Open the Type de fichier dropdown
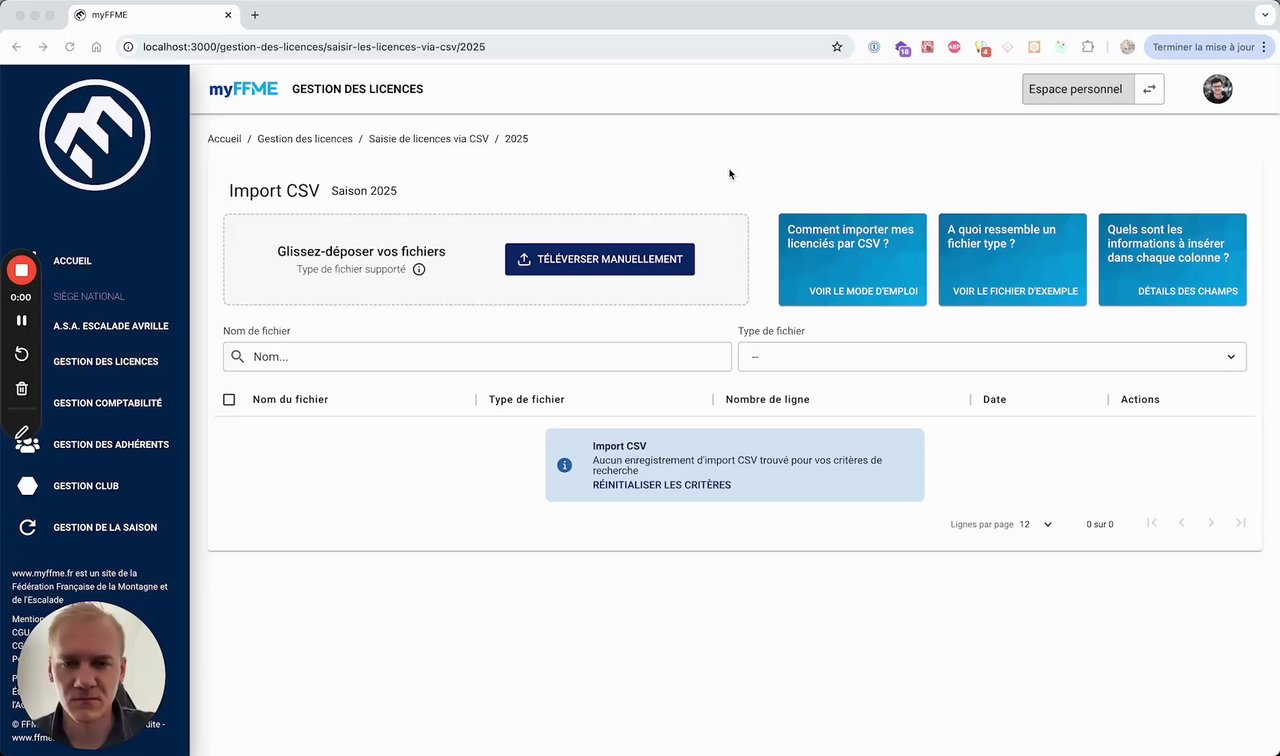Viewport: 1280px width, 756px height. pyautogui.click(x=992, y=356)
